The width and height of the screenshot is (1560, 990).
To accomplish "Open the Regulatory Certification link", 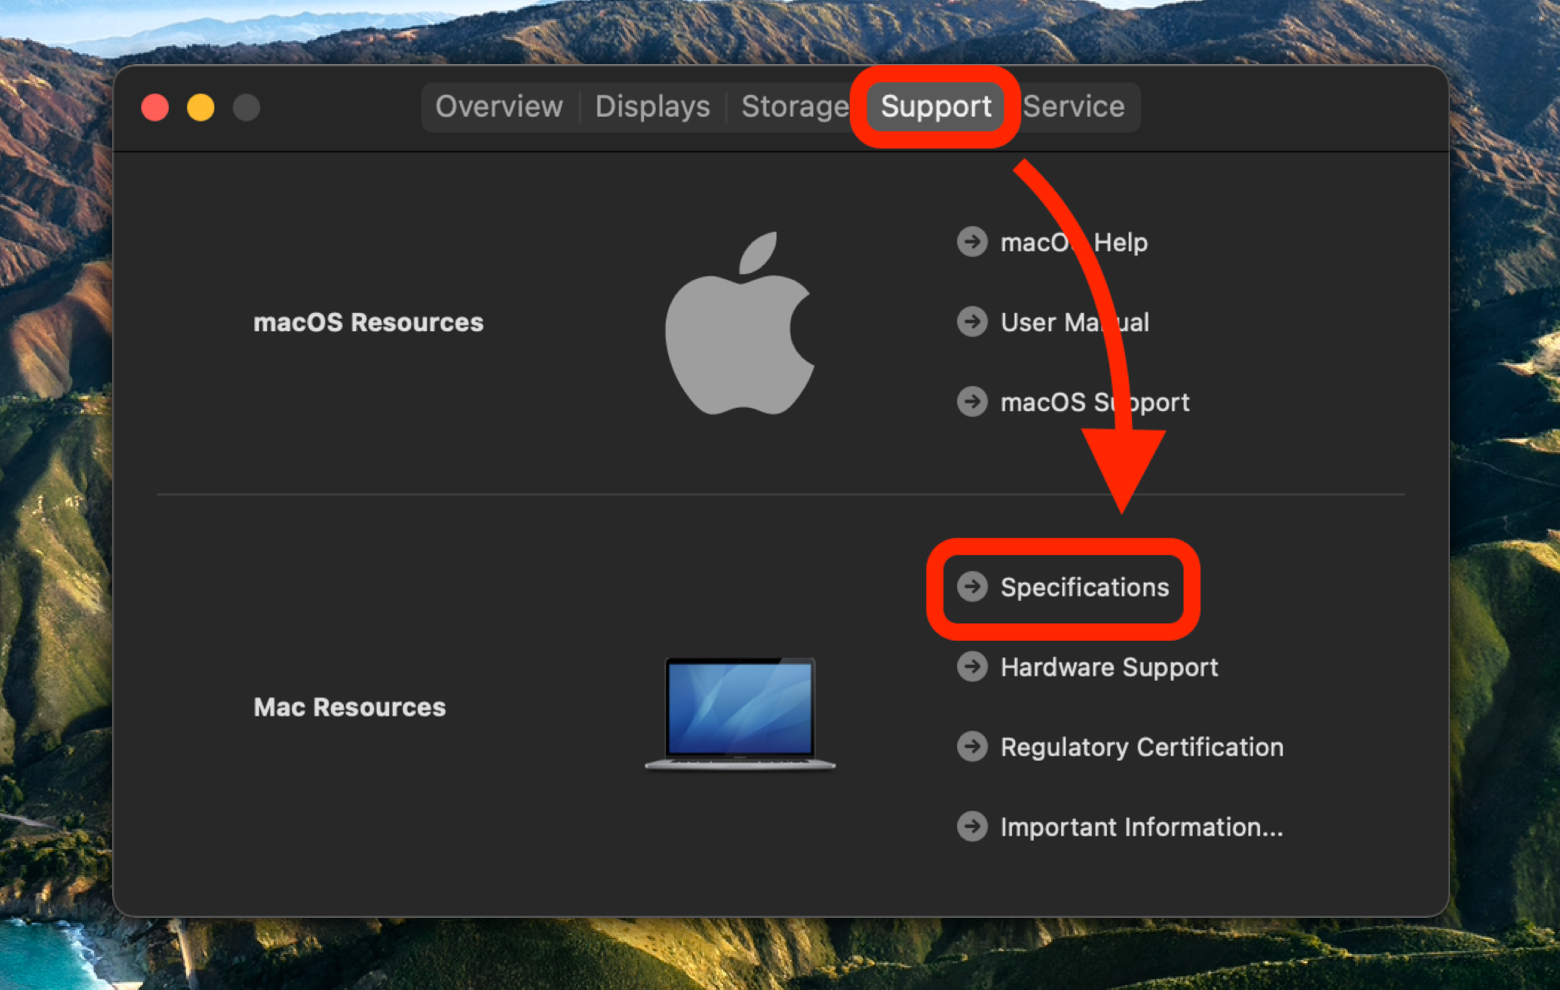I will coord(1141,746).
